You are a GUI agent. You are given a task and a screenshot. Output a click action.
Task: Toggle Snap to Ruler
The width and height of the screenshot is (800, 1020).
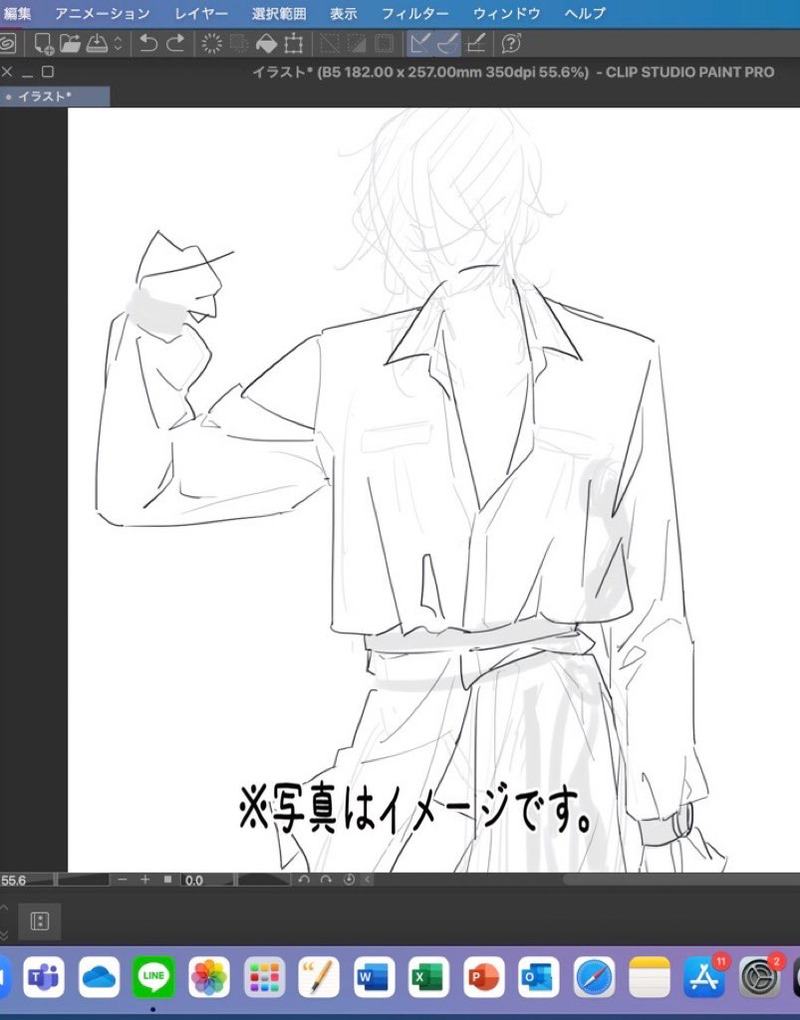[x=420, y=44]
